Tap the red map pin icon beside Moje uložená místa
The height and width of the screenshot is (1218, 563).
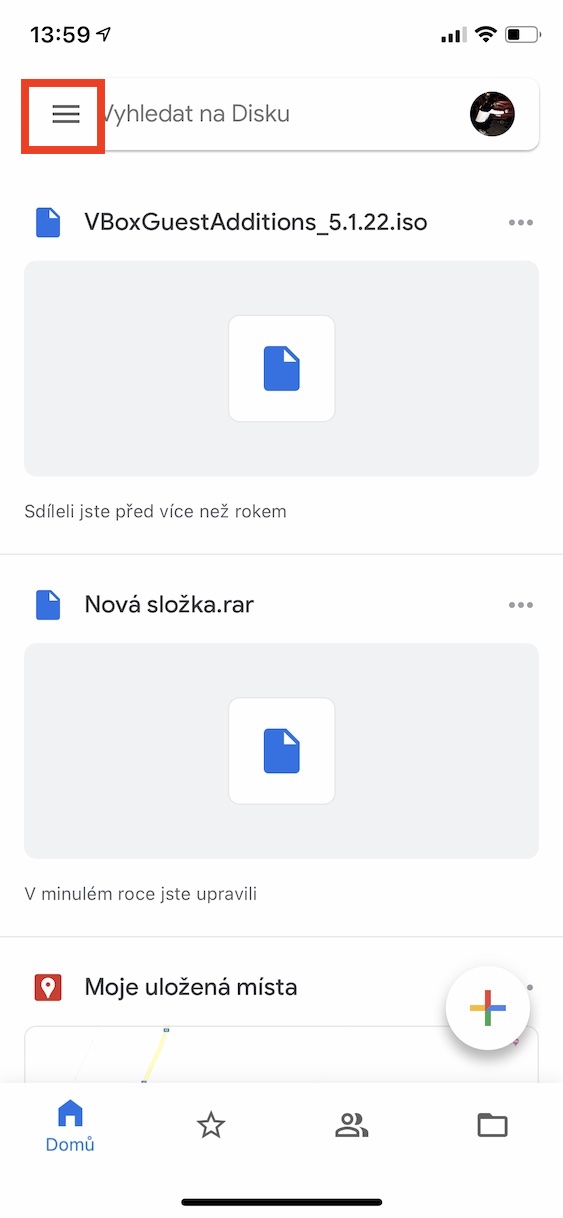point(48,988)
